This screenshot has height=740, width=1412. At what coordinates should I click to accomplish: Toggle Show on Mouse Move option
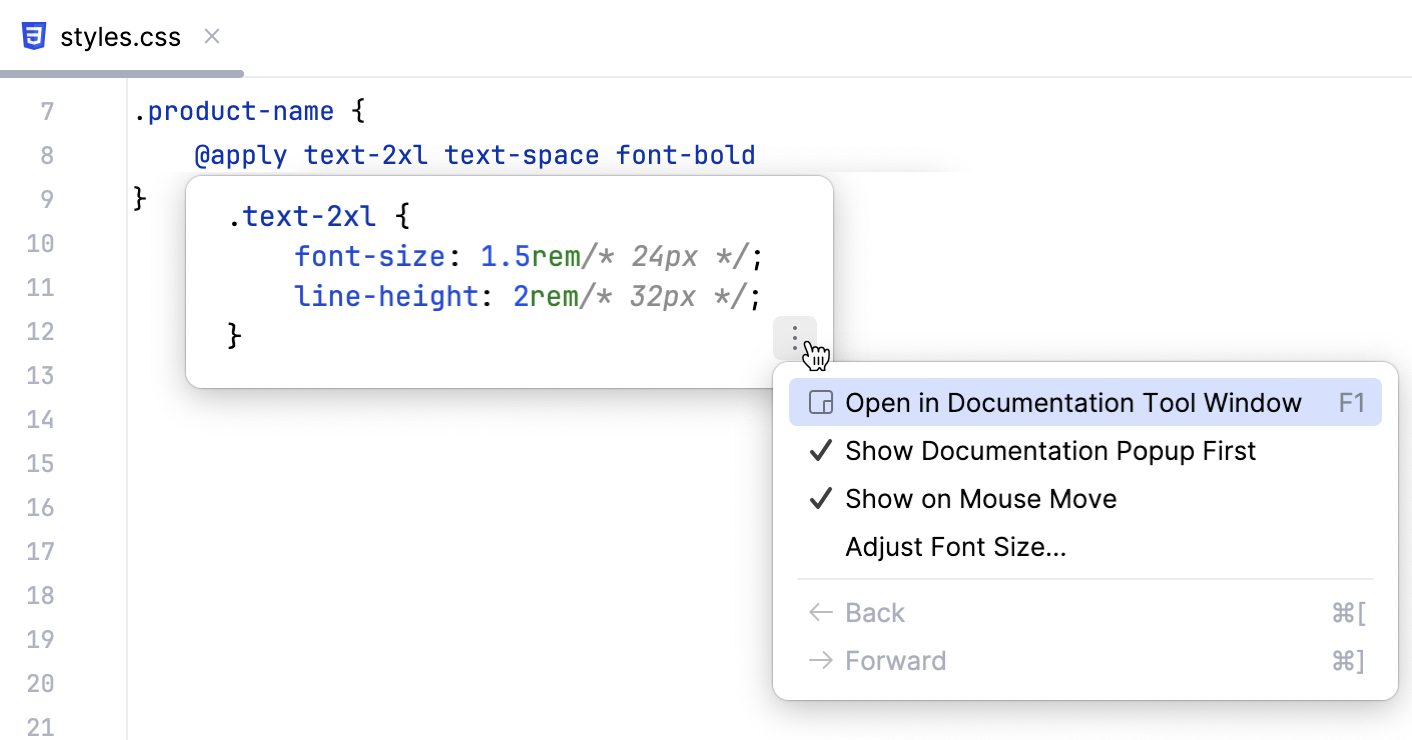[x=1085, y=499]
